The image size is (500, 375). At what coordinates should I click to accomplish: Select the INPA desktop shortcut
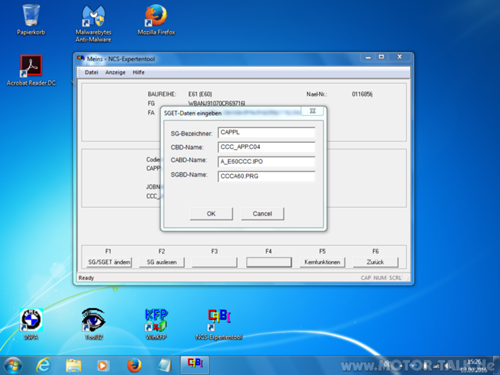(x=31, y=323)
